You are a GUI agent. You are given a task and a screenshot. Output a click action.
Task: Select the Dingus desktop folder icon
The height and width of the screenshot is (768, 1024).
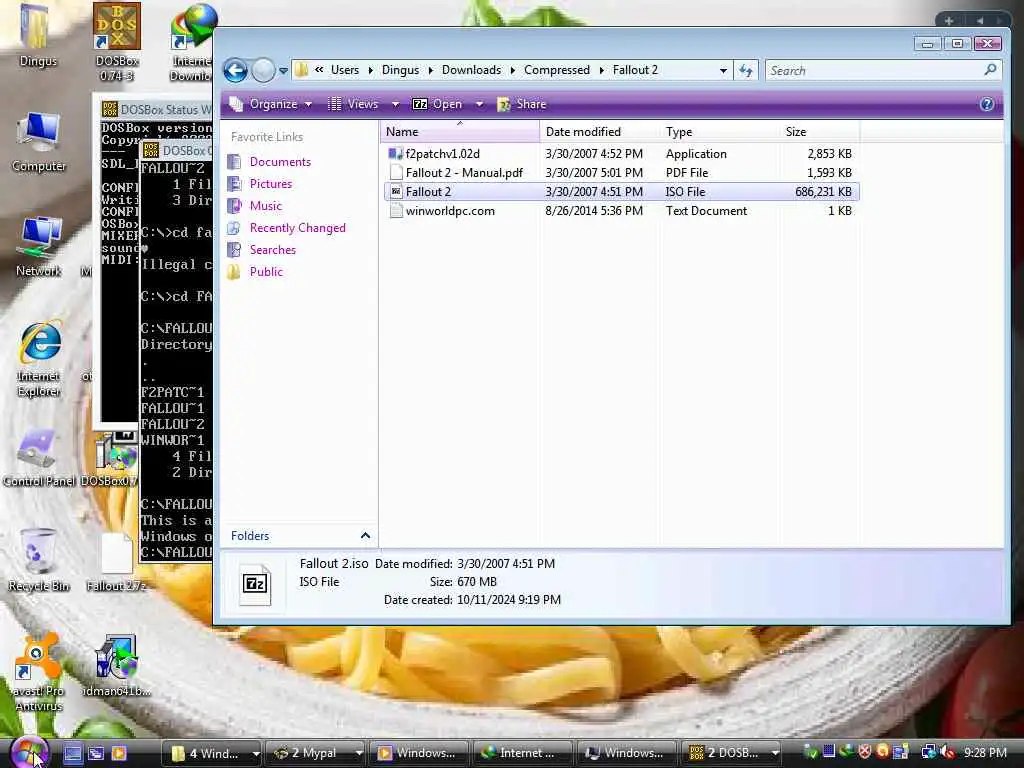coord(37,37)
